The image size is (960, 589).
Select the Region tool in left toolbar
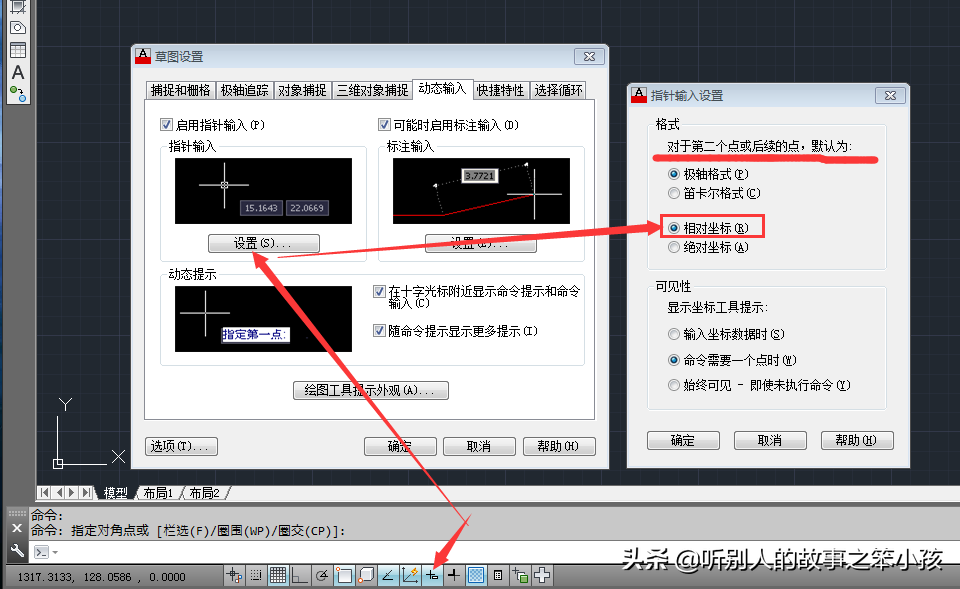tap(18, 28)
